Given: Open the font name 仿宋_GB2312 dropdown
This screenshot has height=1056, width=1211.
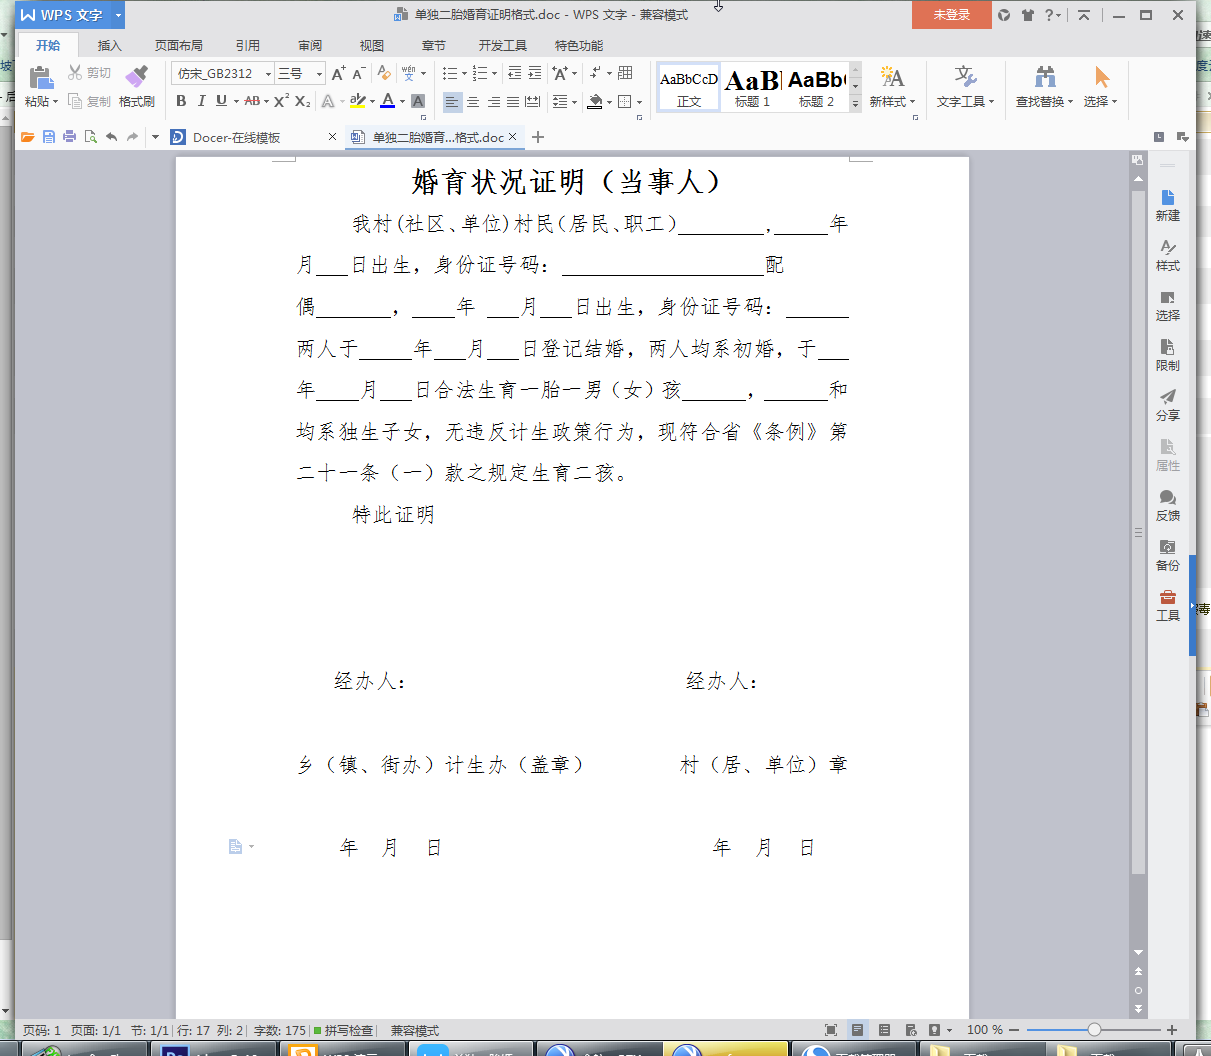Looking at the screenshot, I should 268,73.
